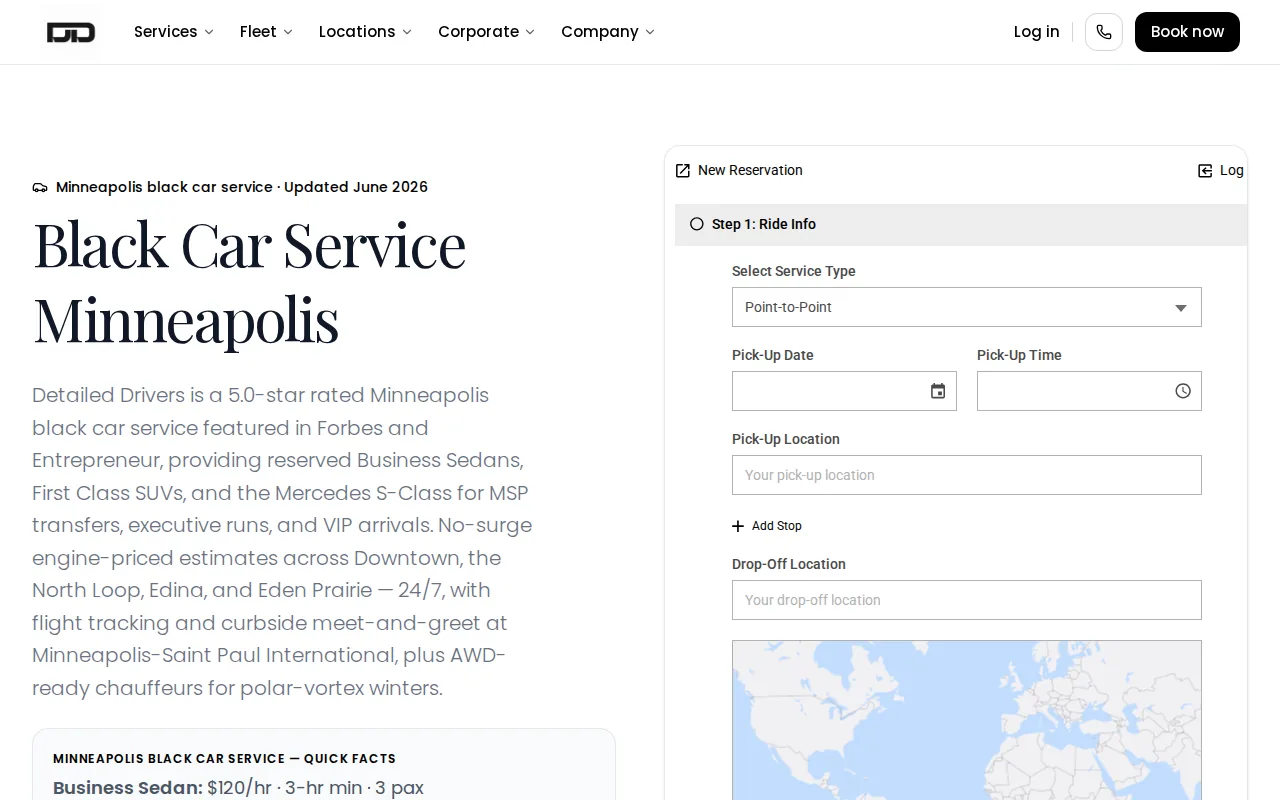Open the Locations navigation menu

[365, 32]
